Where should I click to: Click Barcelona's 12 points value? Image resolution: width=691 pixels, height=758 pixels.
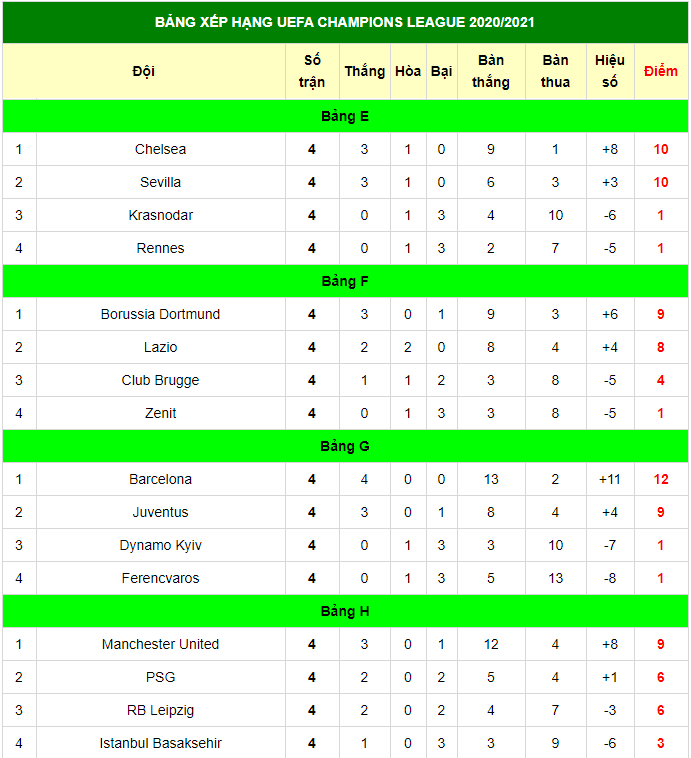[x=661, y=479]
